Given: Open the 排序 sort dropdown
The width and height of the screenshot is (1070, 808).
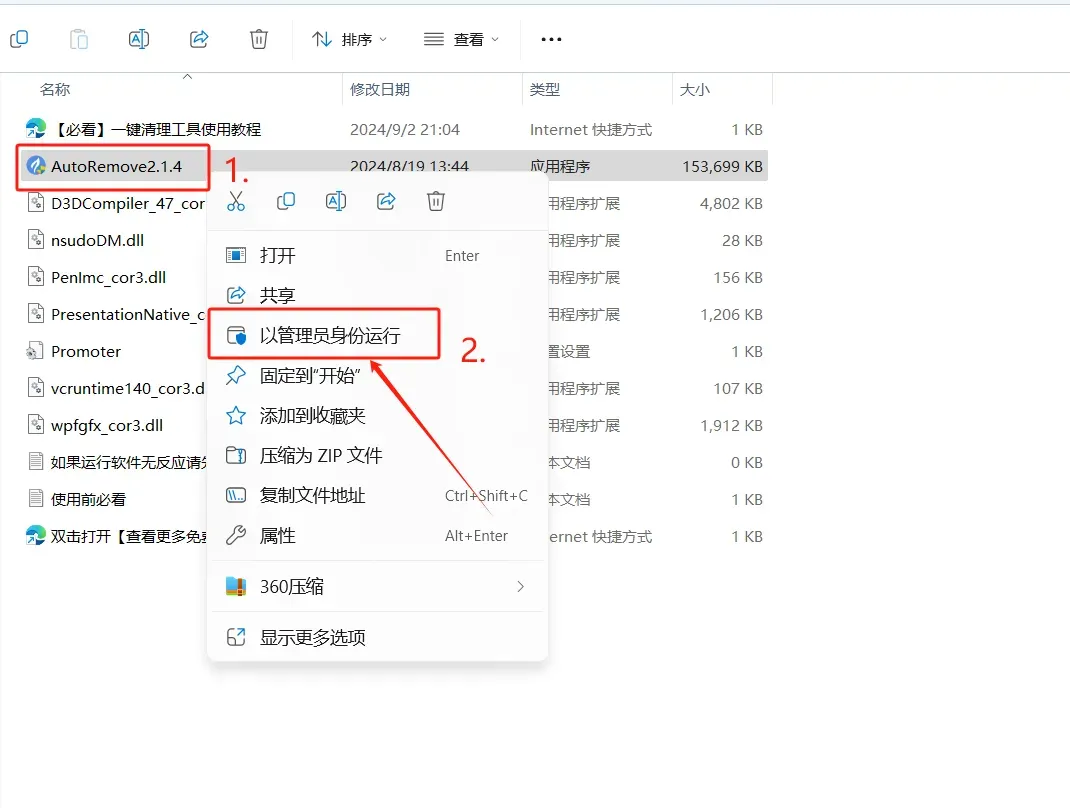Looking at the screenshot, I should (349, 40).
